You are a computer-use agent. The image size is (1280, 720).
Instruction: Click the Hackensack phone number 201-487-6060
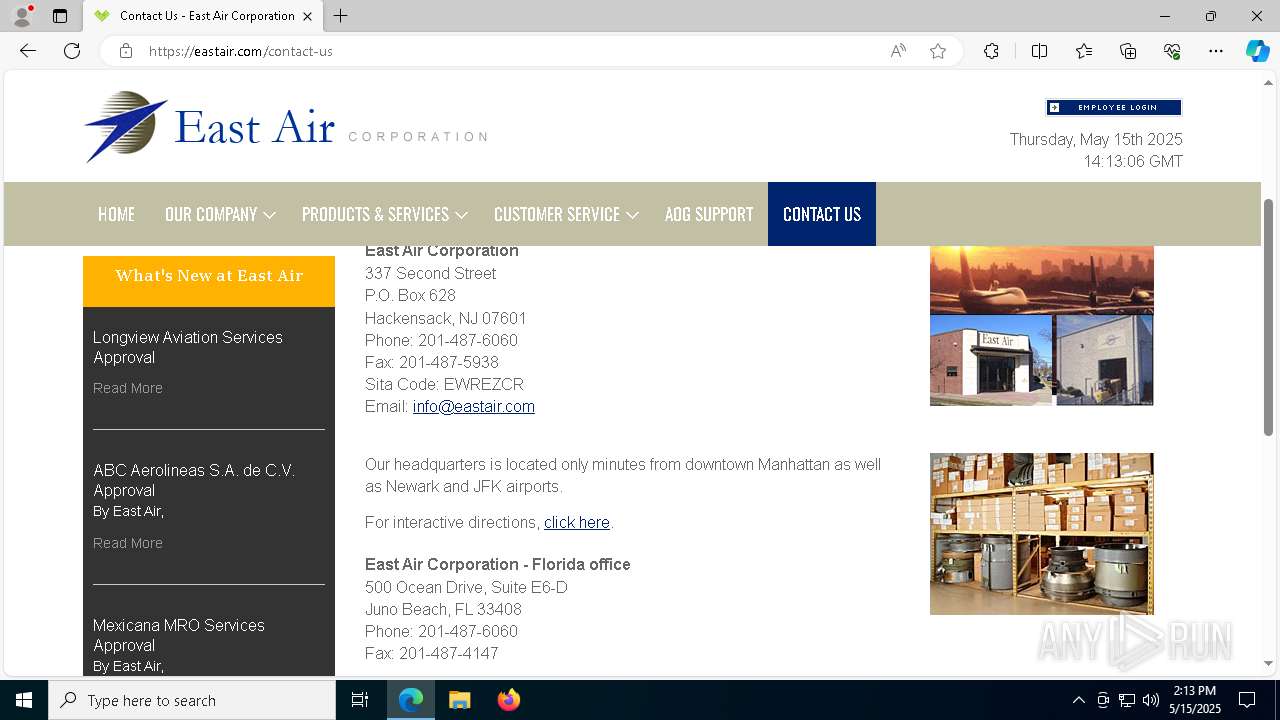(468, 341)
